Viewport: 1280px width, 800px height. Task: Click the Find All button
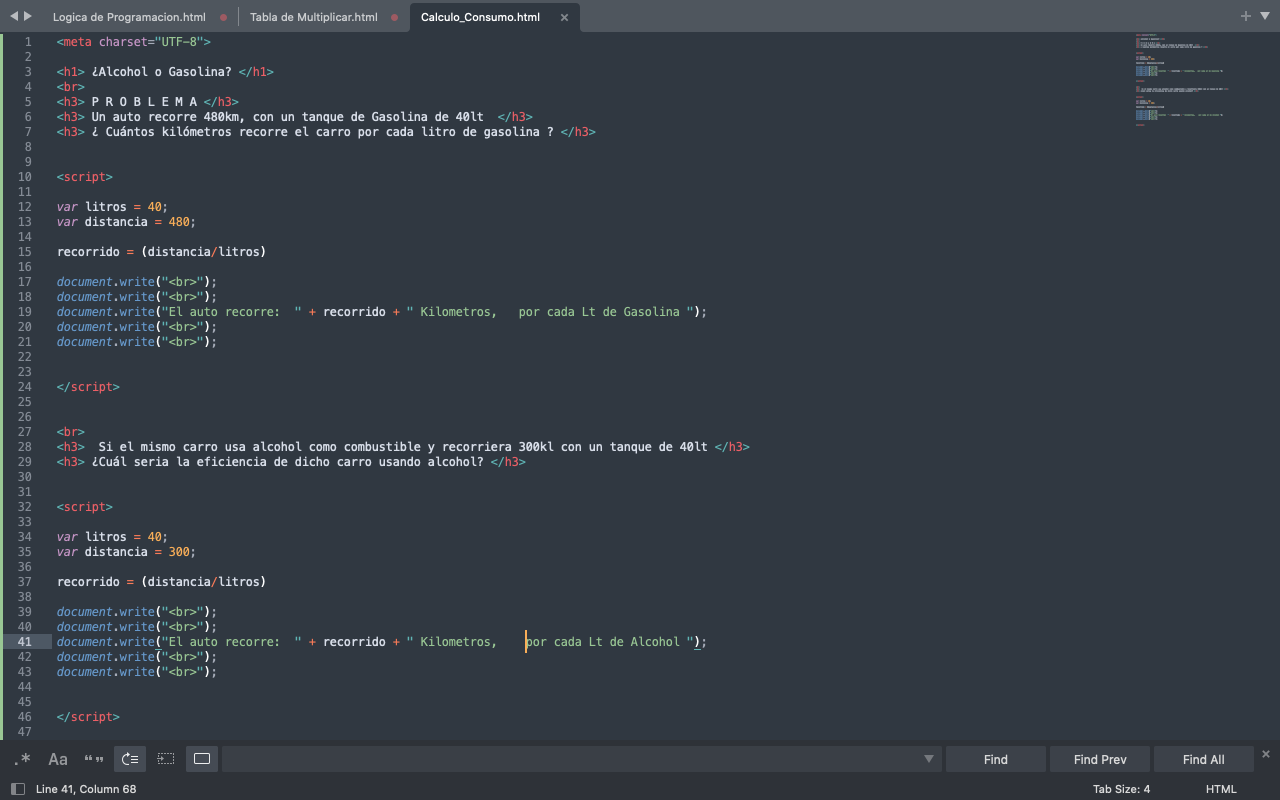[1204, 759]
